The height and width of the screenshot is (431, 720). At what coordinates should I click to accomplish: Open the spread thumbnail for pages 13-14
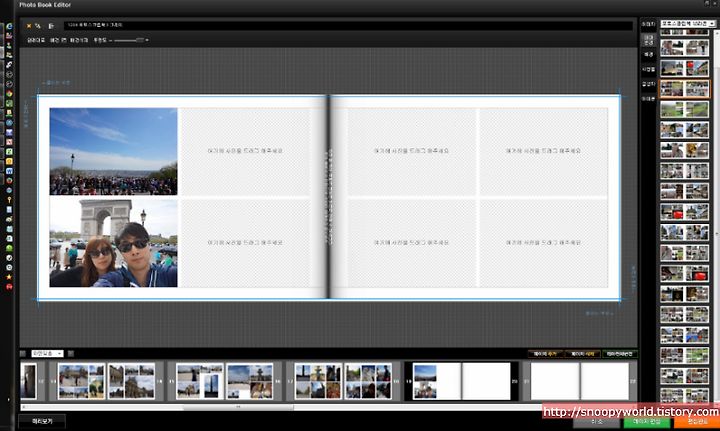(x=106, y=381)
